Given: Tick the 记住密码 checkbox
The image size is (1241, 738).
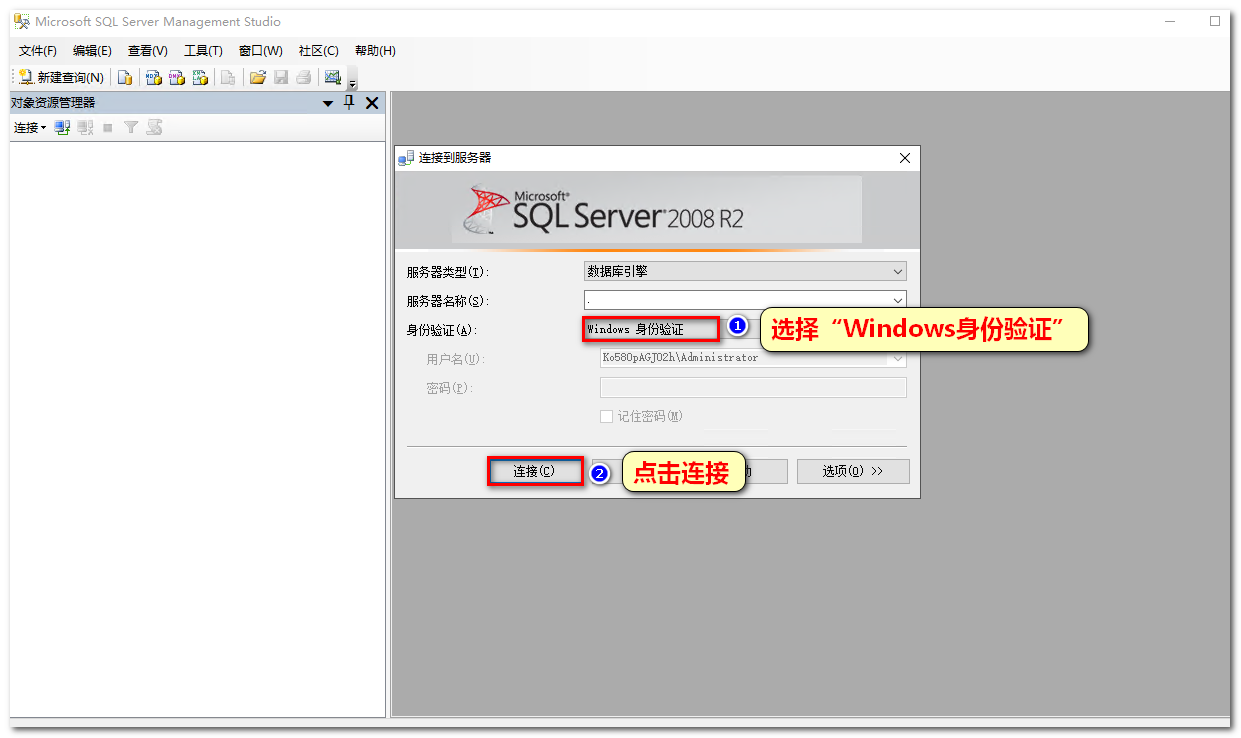Looking at the screenshot, I should pyautogui.click(x=606, y=416).
